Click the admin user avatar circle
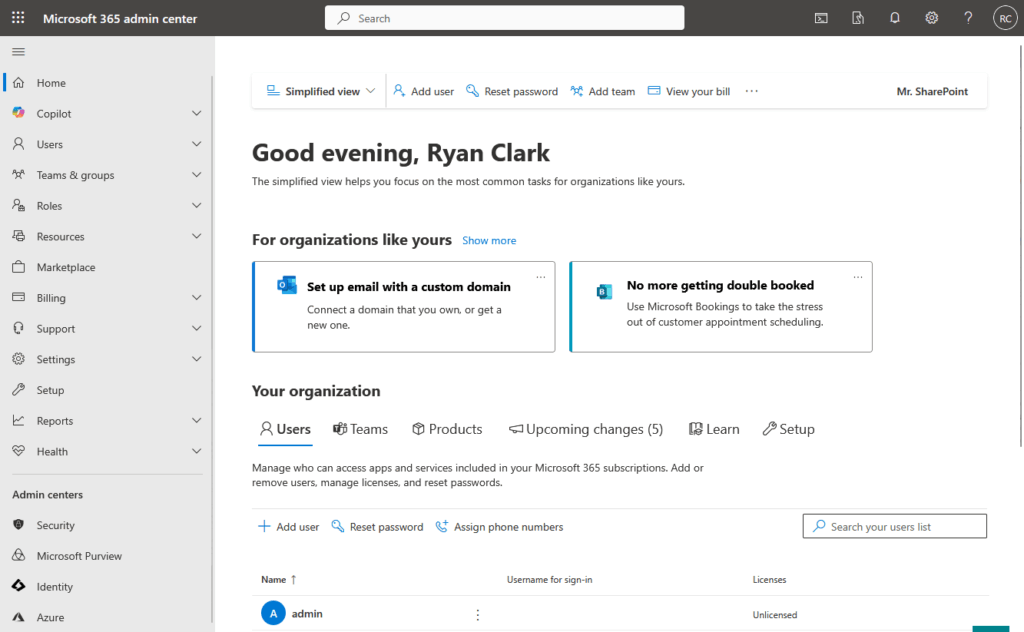The height and width of the screenshot is (632, 1024). tap(273, 613)
